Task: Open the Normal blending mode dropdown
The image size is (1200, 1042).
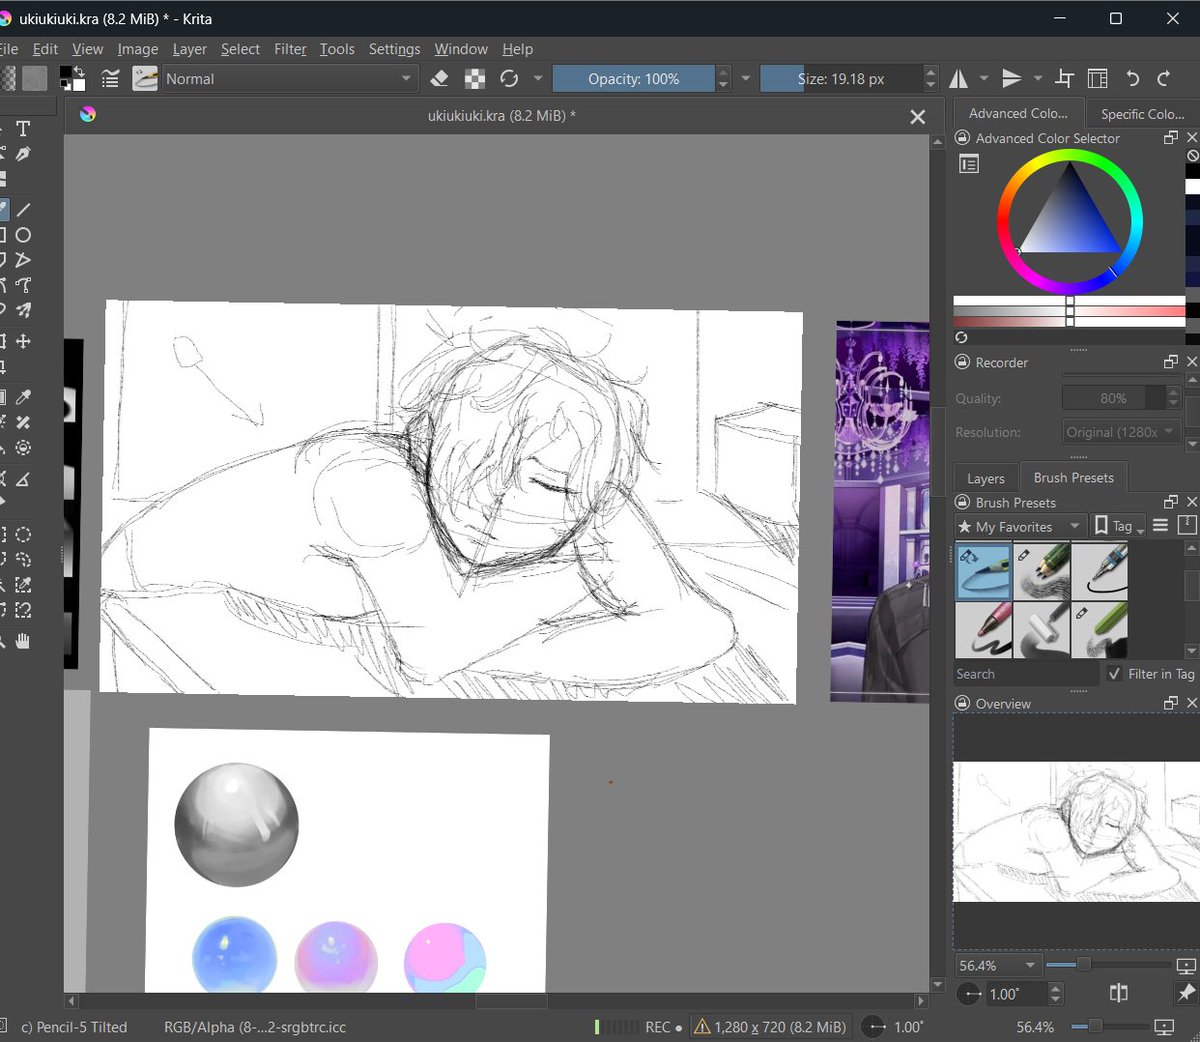Action: tap(287, 79)
